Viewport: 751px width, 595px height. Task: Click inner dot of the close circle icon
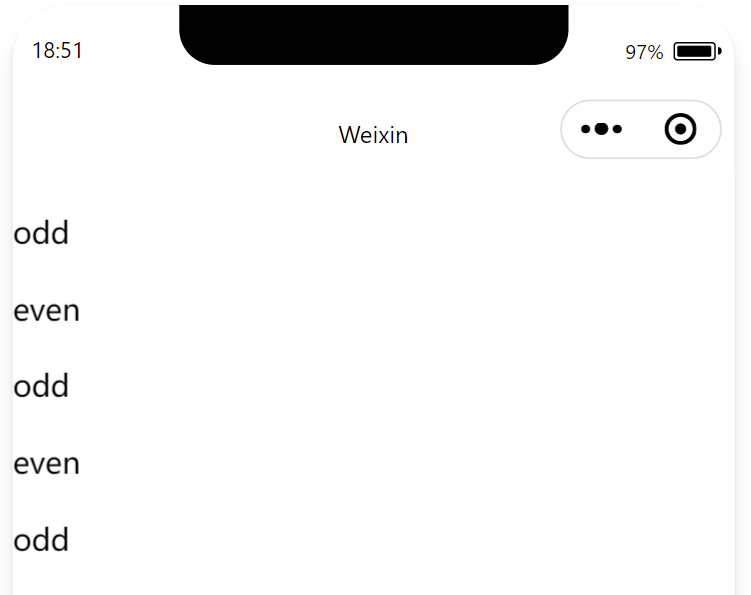pyautogui.click(x=680, y=129)
